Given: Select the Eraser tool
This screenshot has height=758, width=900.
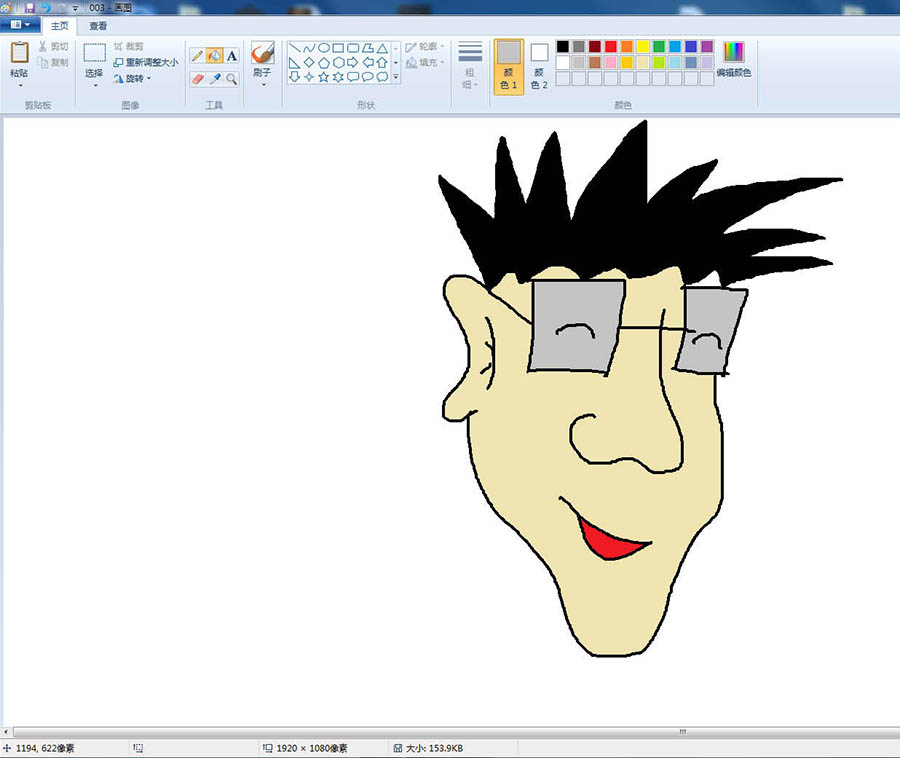Looking at the screenshot, I should click(197, 79).
